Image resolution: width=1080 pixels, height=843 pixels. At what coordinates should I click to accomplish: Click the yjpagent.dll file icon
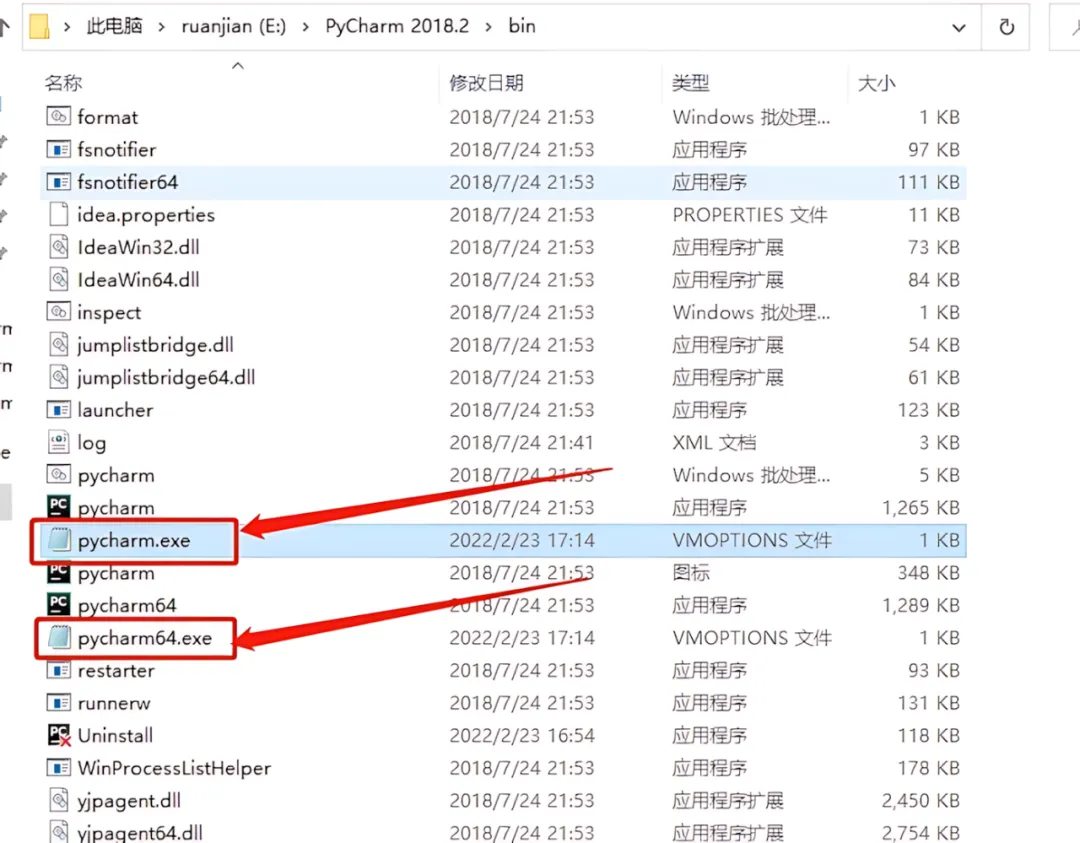[59, 800]
